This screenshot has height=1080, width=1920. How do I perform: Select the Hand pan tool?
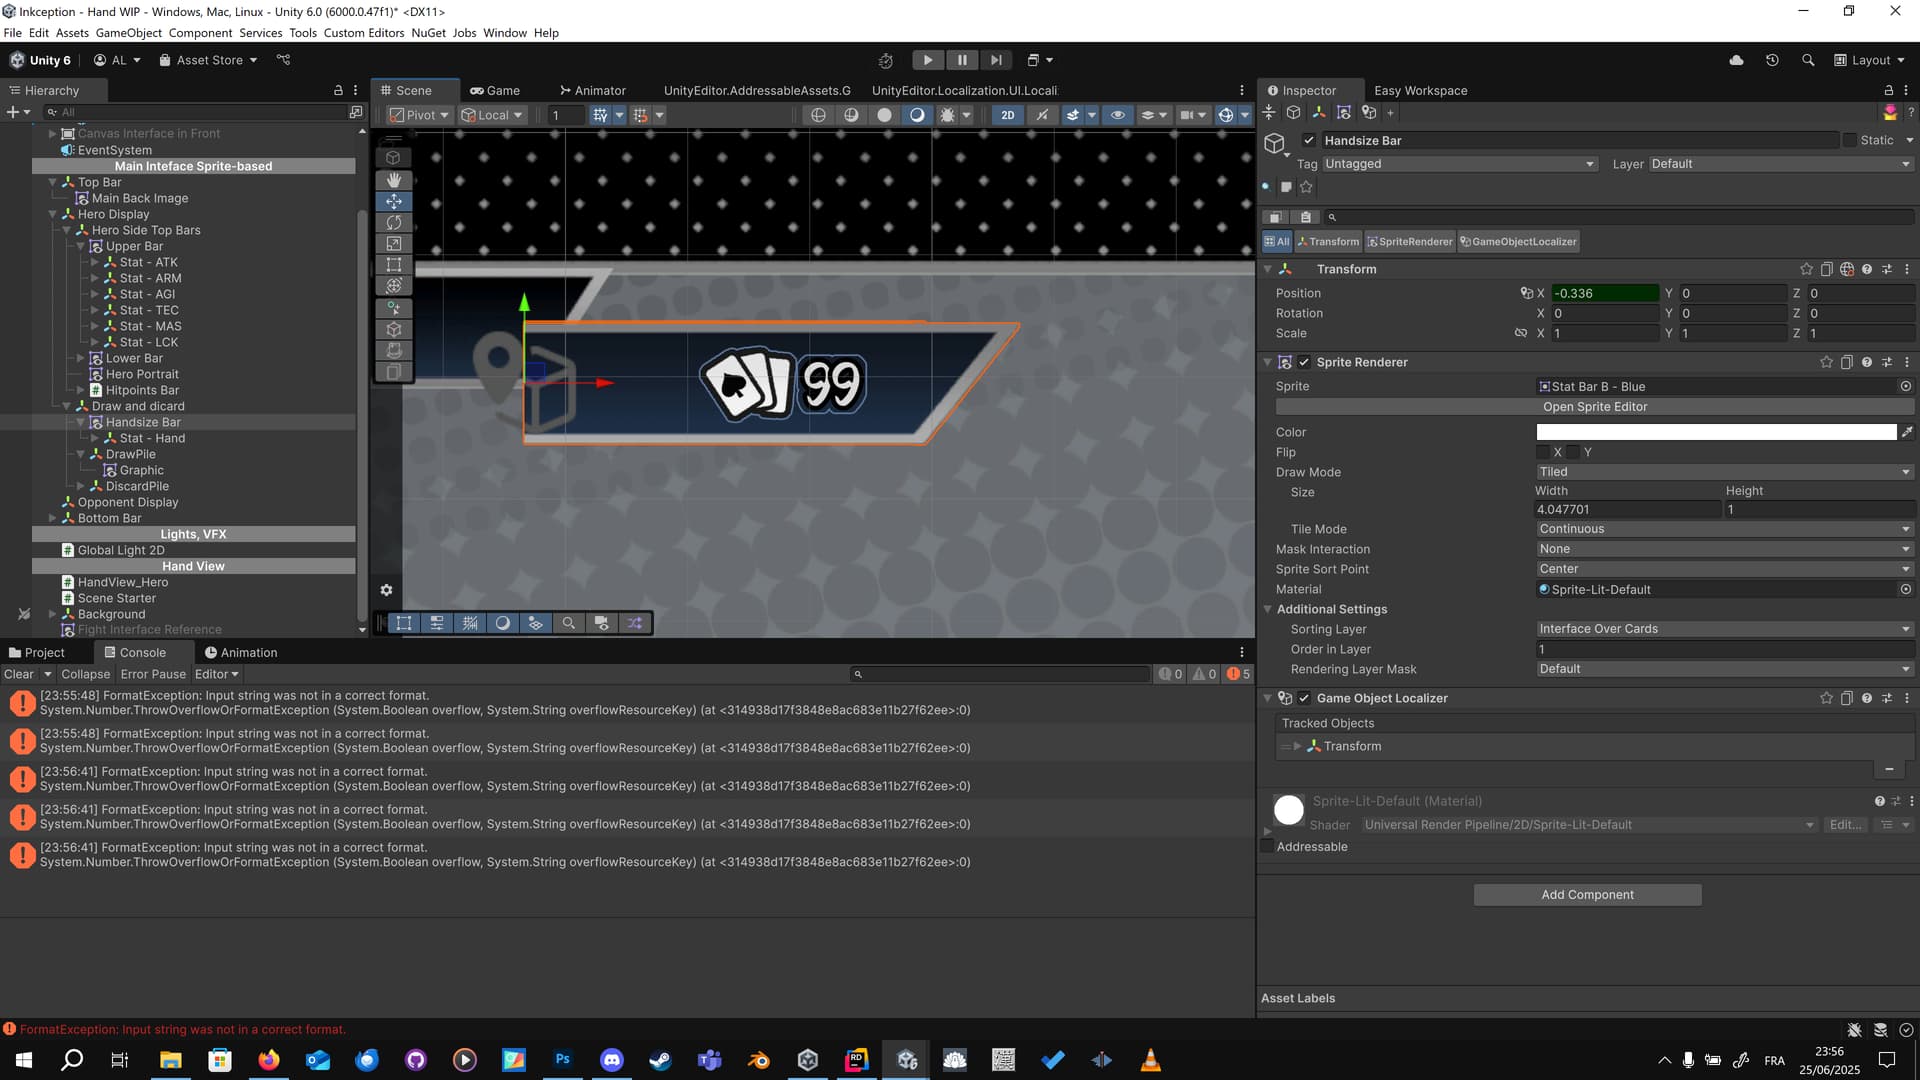[x=393, y=180]
